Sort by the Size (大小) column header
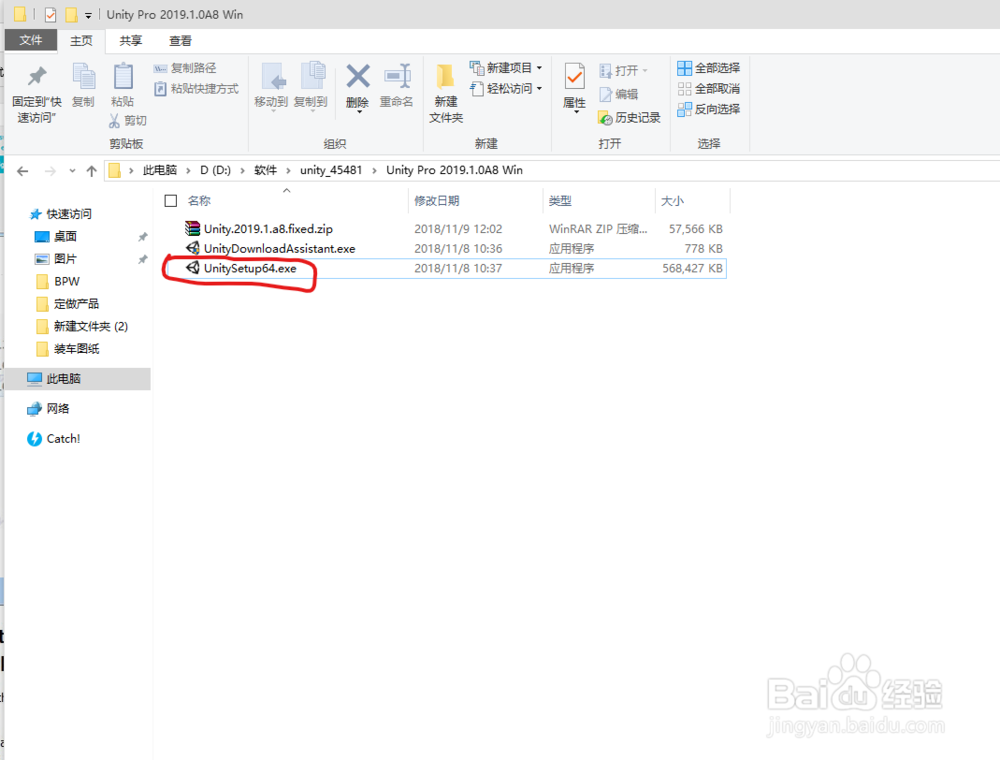The image size is (1000, 760). coord(672,201)
